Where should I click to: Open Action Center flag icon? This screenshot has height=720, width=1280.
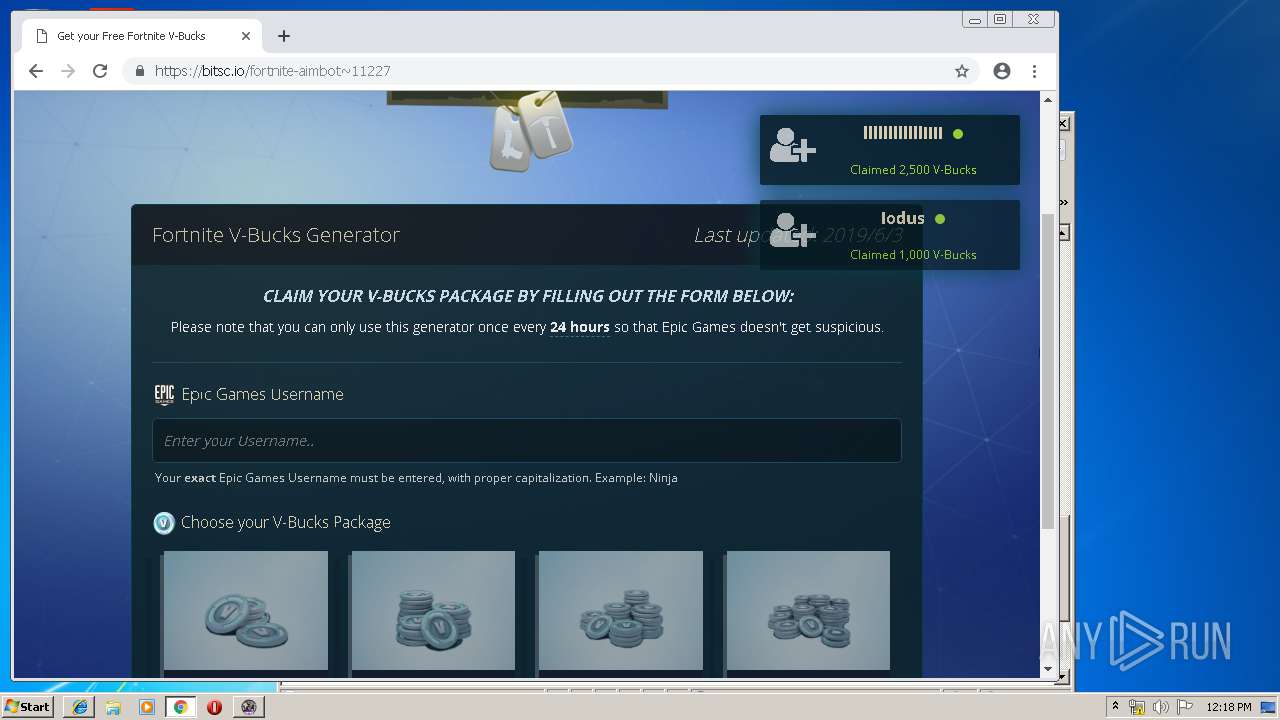1184,707
